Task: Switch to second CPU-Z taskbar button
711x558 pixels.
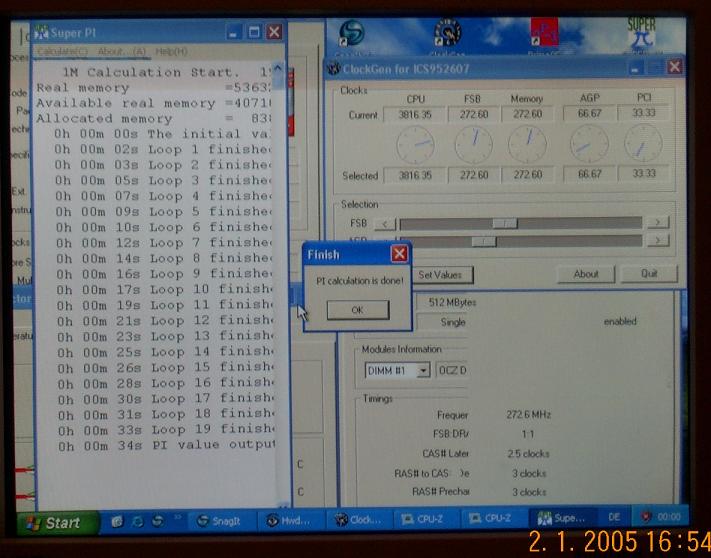Action: point(492,518)
